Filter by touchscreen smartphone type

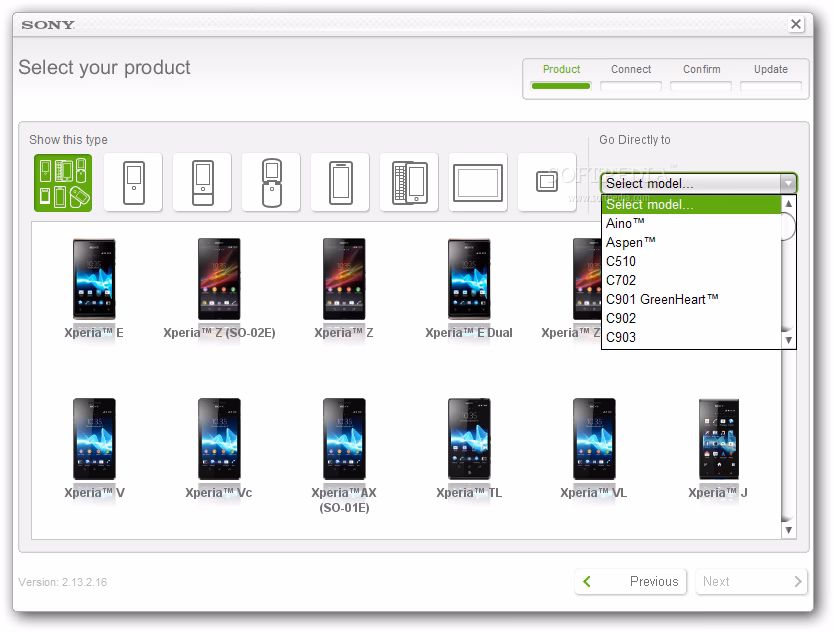click(339, 182)
